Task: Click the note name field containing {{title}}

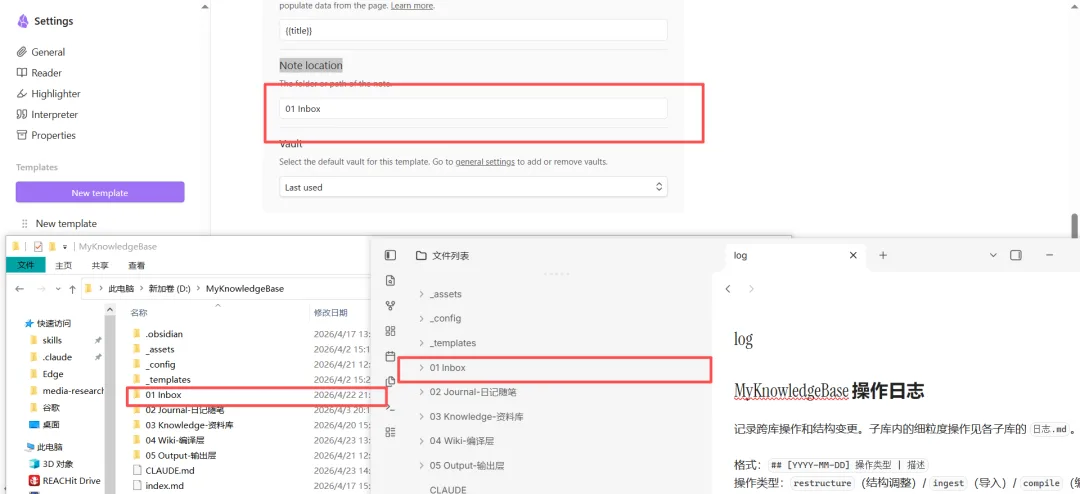Action: point(473,30)
